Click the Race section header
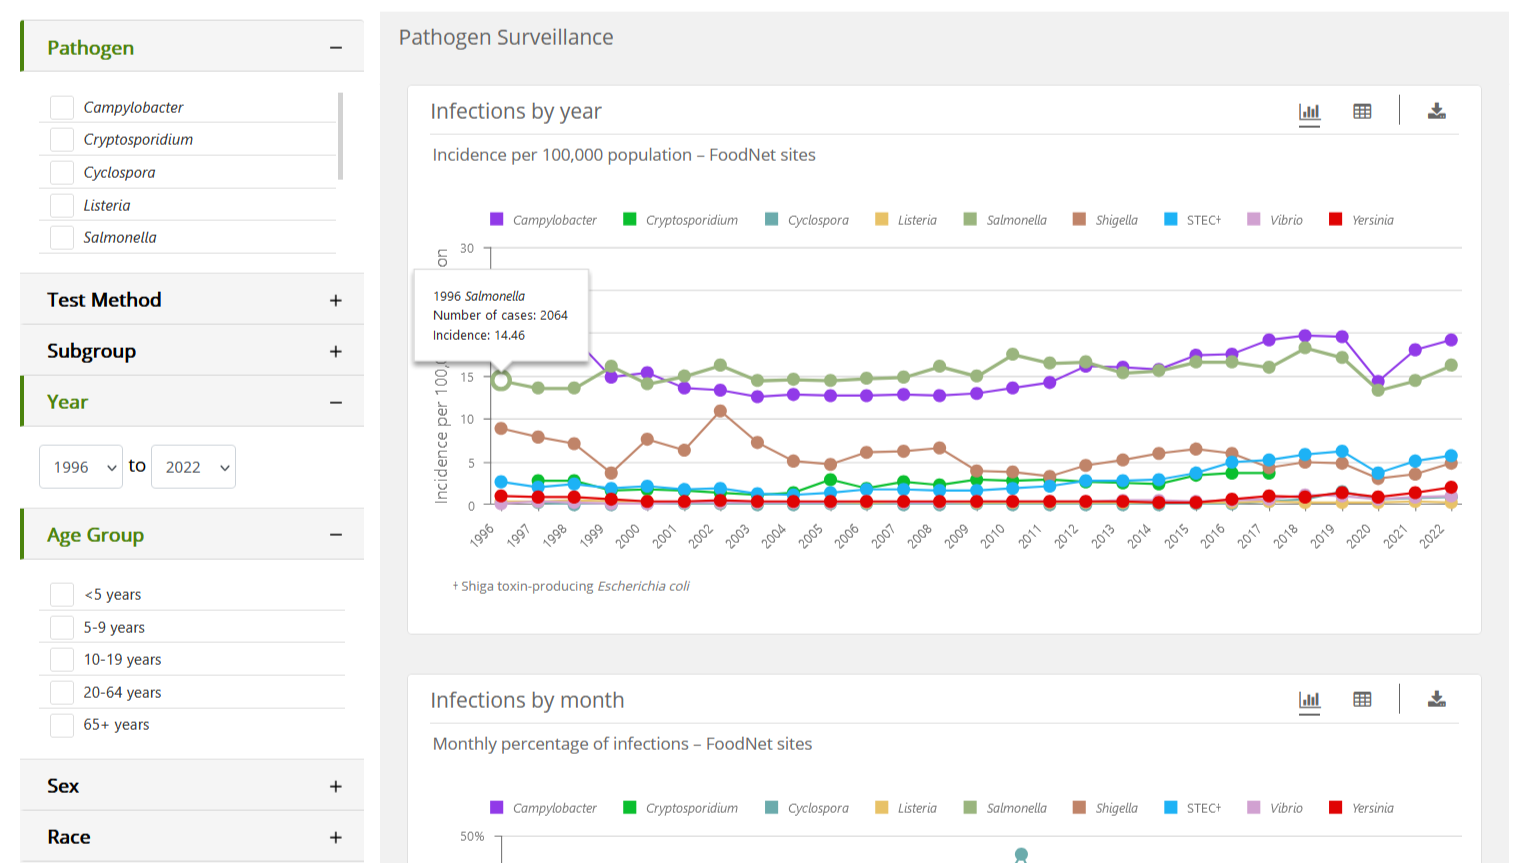The height and width of the screenshot is (863, 1535). pyautogui.click(x=192, y=836)
